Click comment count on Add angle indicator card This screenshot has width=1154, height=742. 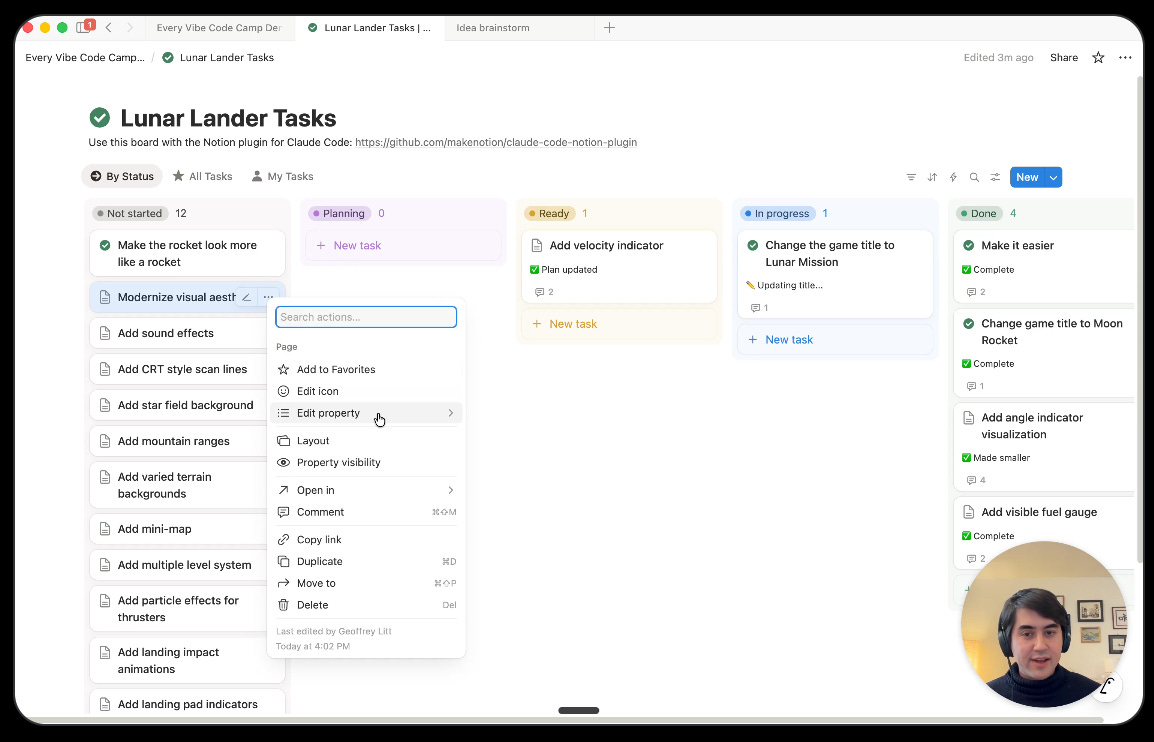click(x=977, y=480)
